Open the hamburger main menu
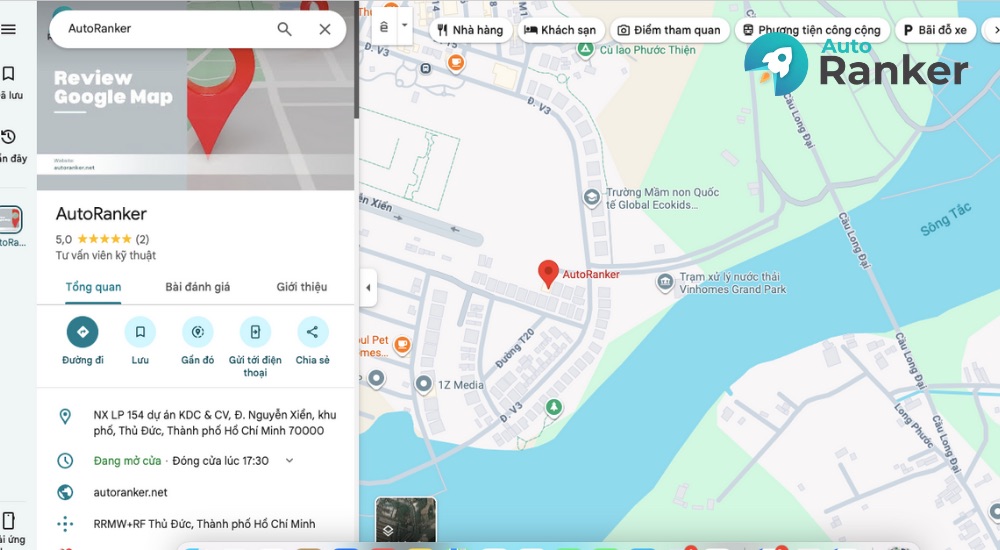1000x550 pixels. pos(8,29)
